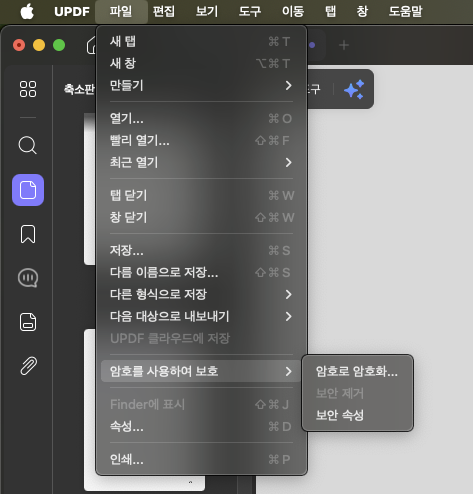Open the 도구 menu

pyautogui.click(x=250, y=12)
